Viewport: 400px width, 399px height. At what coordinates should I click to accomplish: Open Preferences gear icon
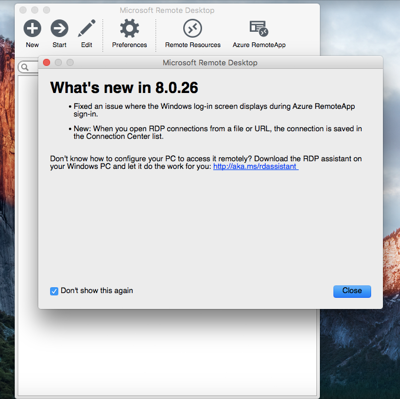129,28
